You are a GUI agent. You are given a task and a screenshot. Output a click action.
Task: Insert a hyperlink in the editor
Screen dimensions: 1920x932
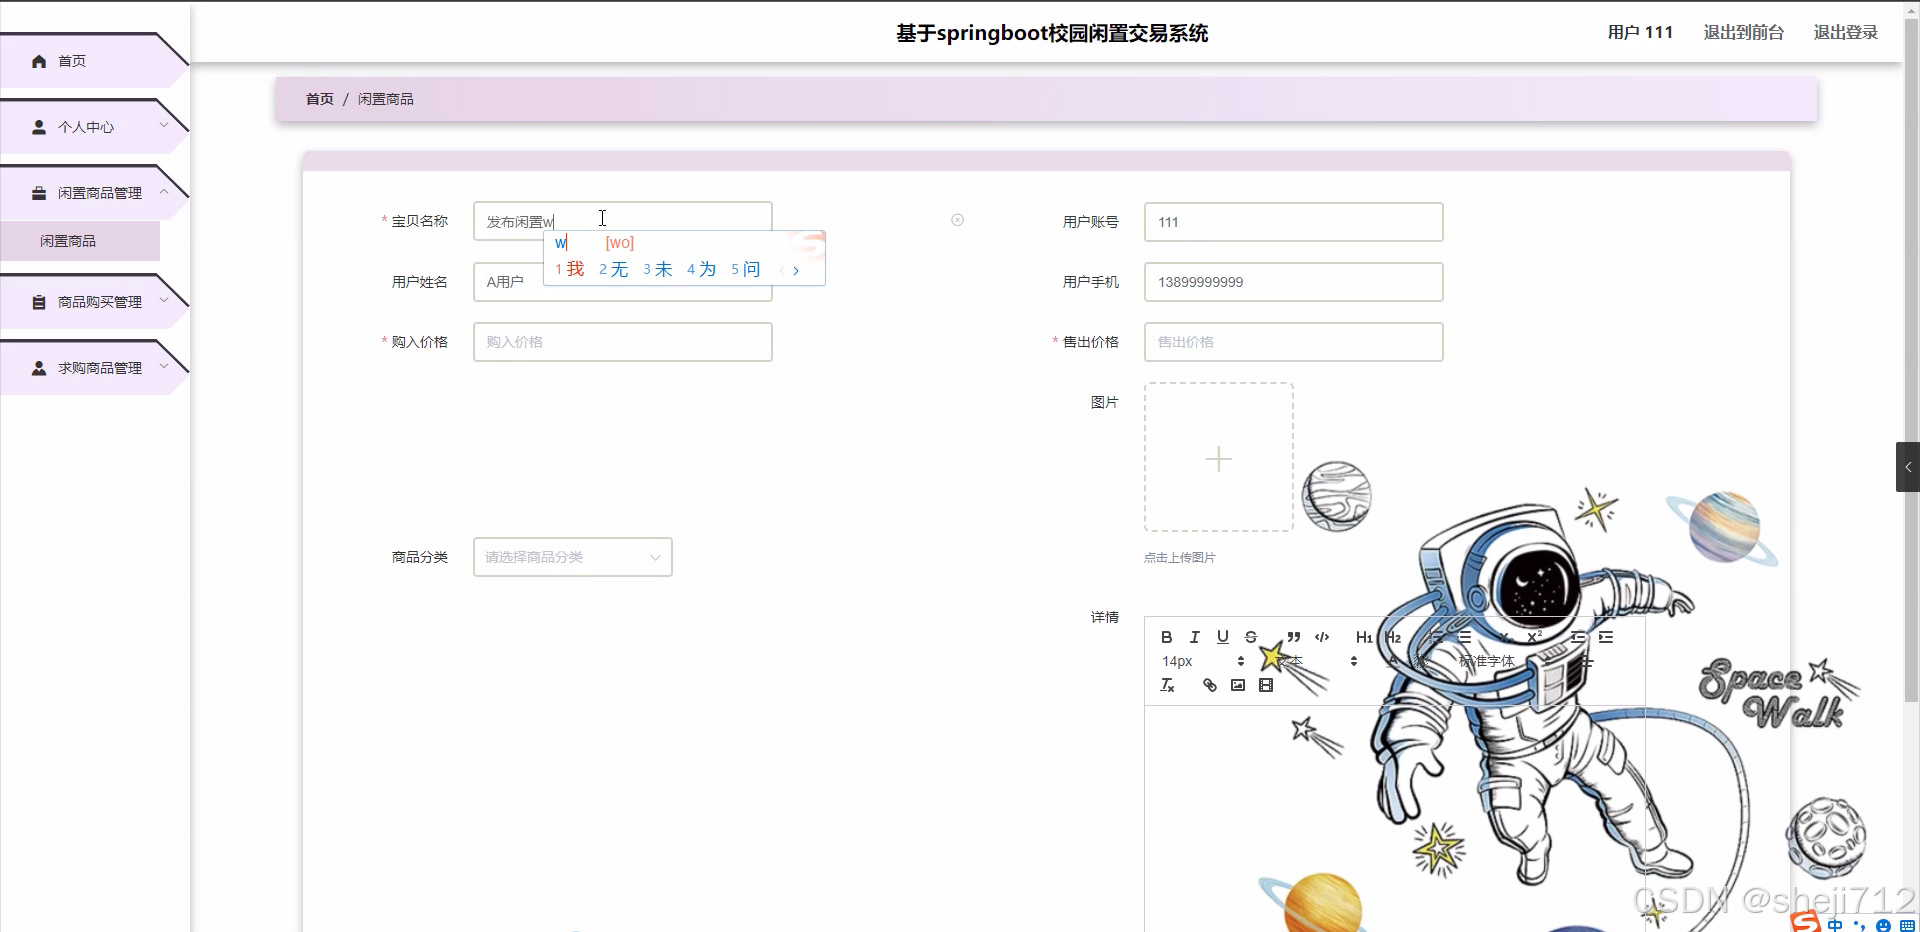(x=1210, y=685)
